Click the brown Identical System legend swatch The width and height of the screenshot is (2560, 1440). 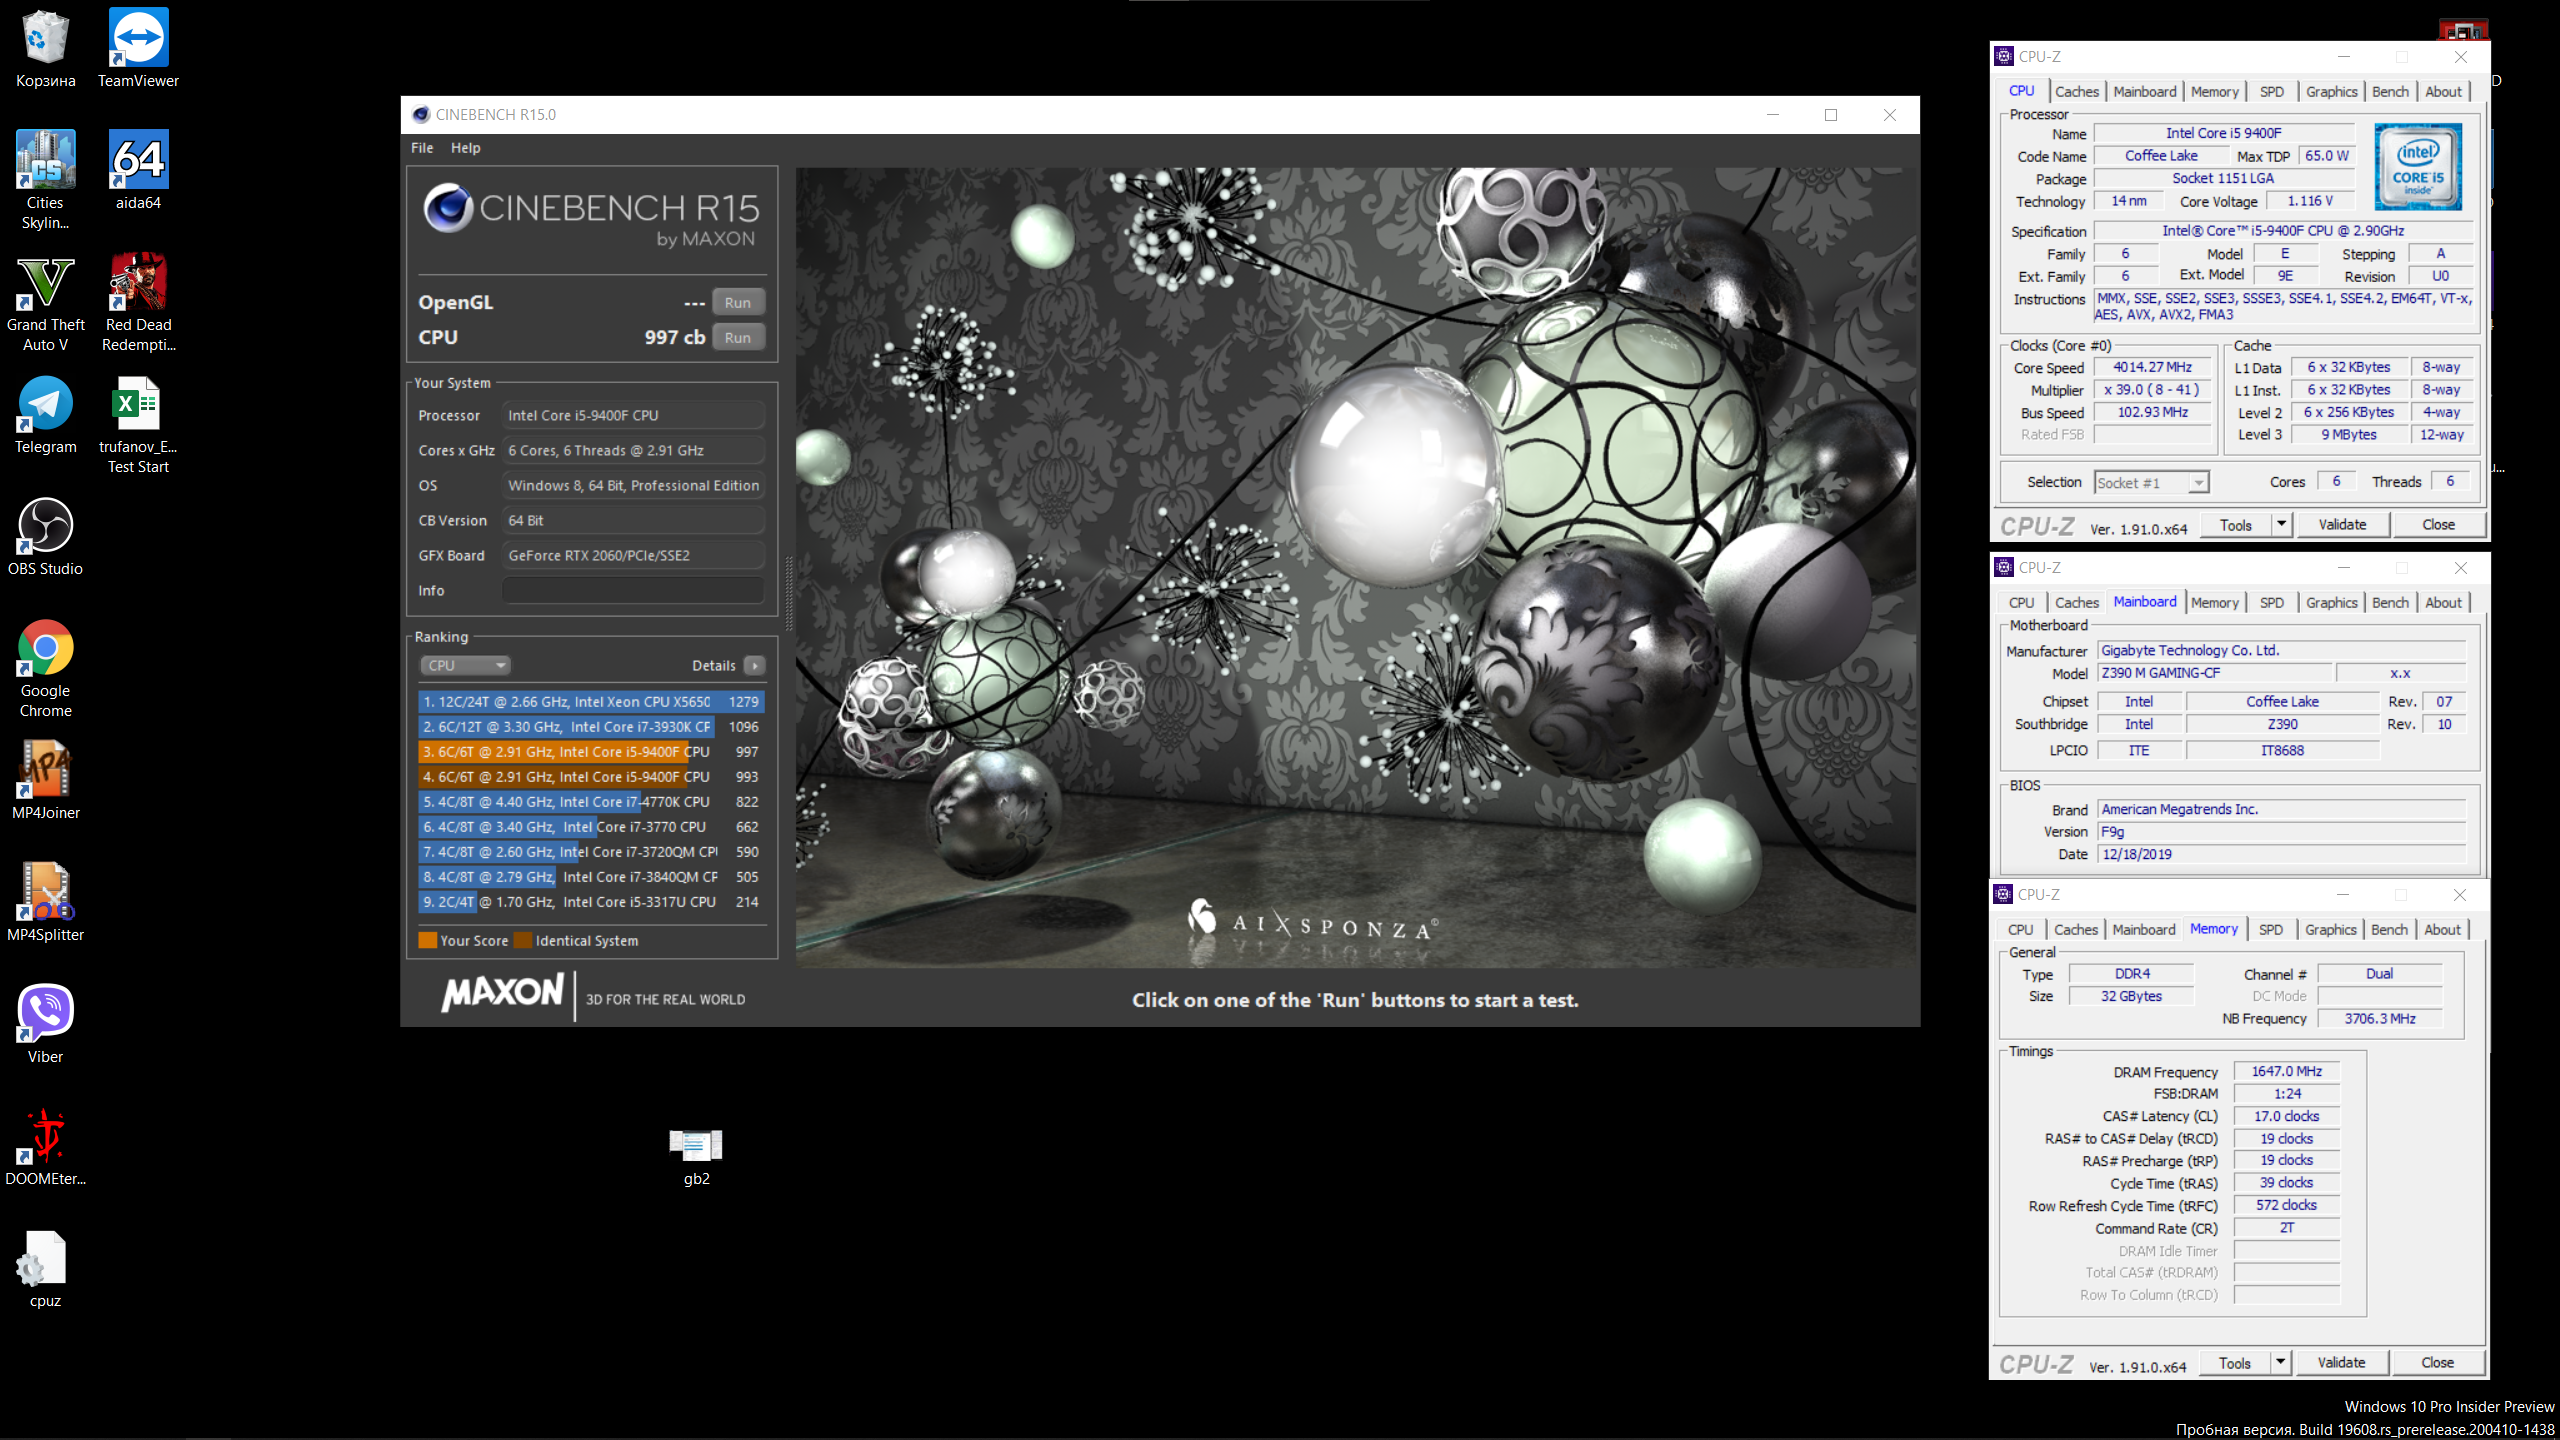point(523,941)
